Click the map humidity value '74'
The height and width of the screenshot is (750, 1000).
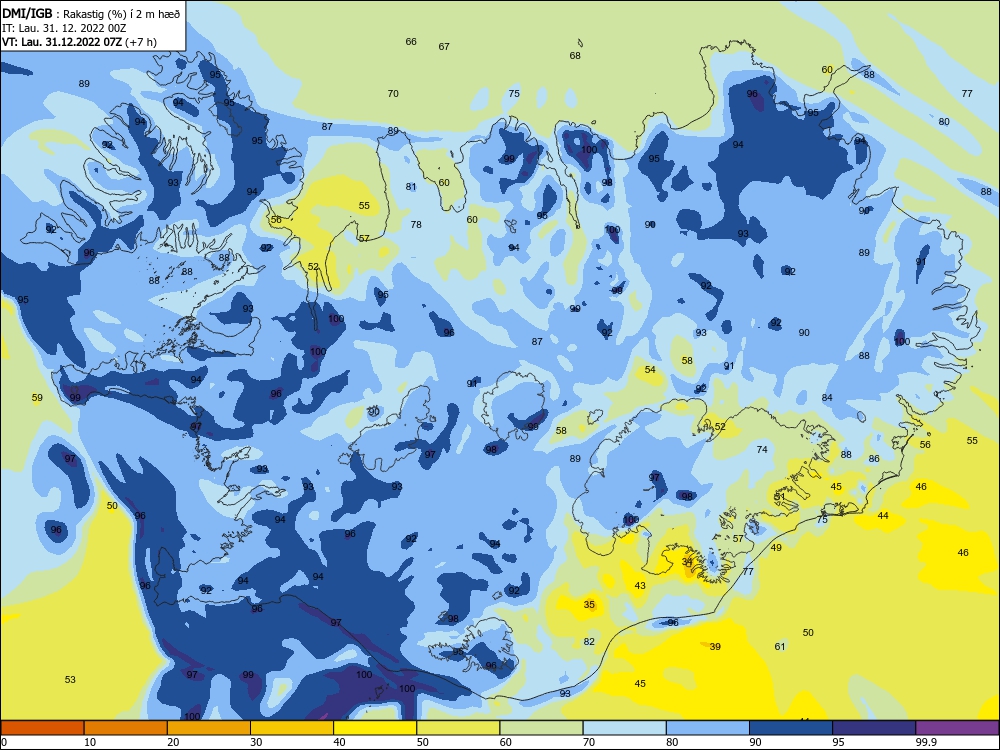tap(762, 450)
